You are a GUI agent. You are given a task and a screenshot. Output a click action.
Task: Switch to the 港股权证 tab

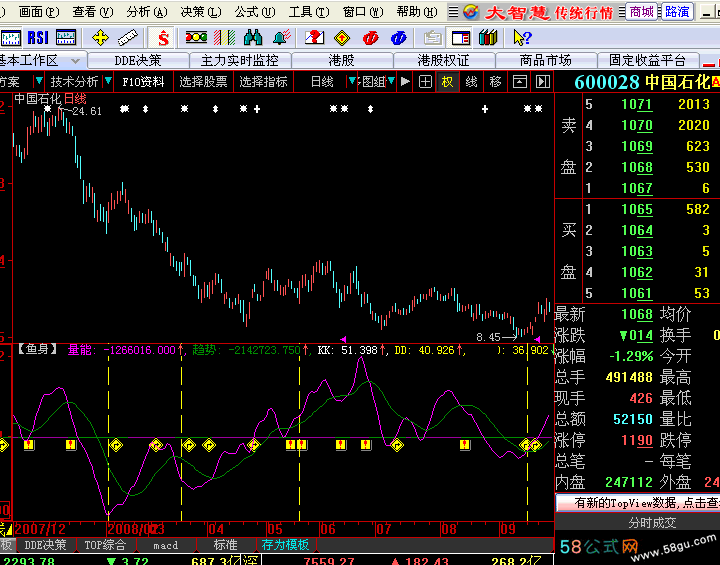point(444,60)
